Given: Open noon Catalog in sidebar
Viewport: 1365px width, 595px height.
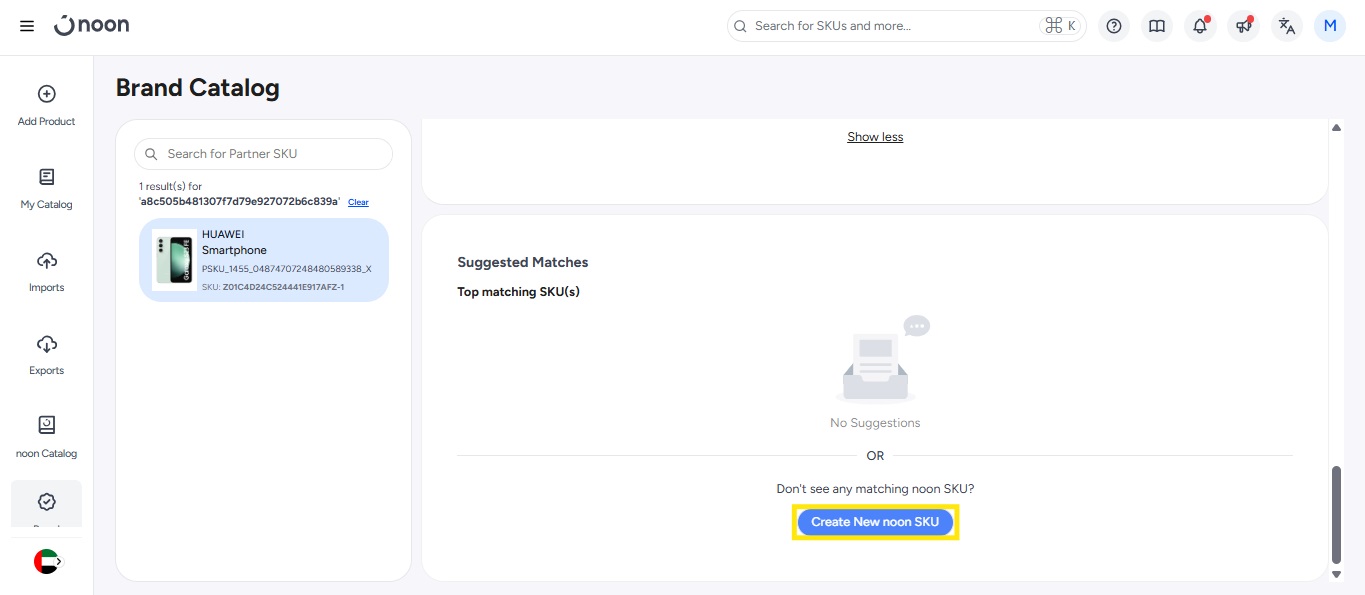Looking at the screenshot, I should (x=46, y=437).
